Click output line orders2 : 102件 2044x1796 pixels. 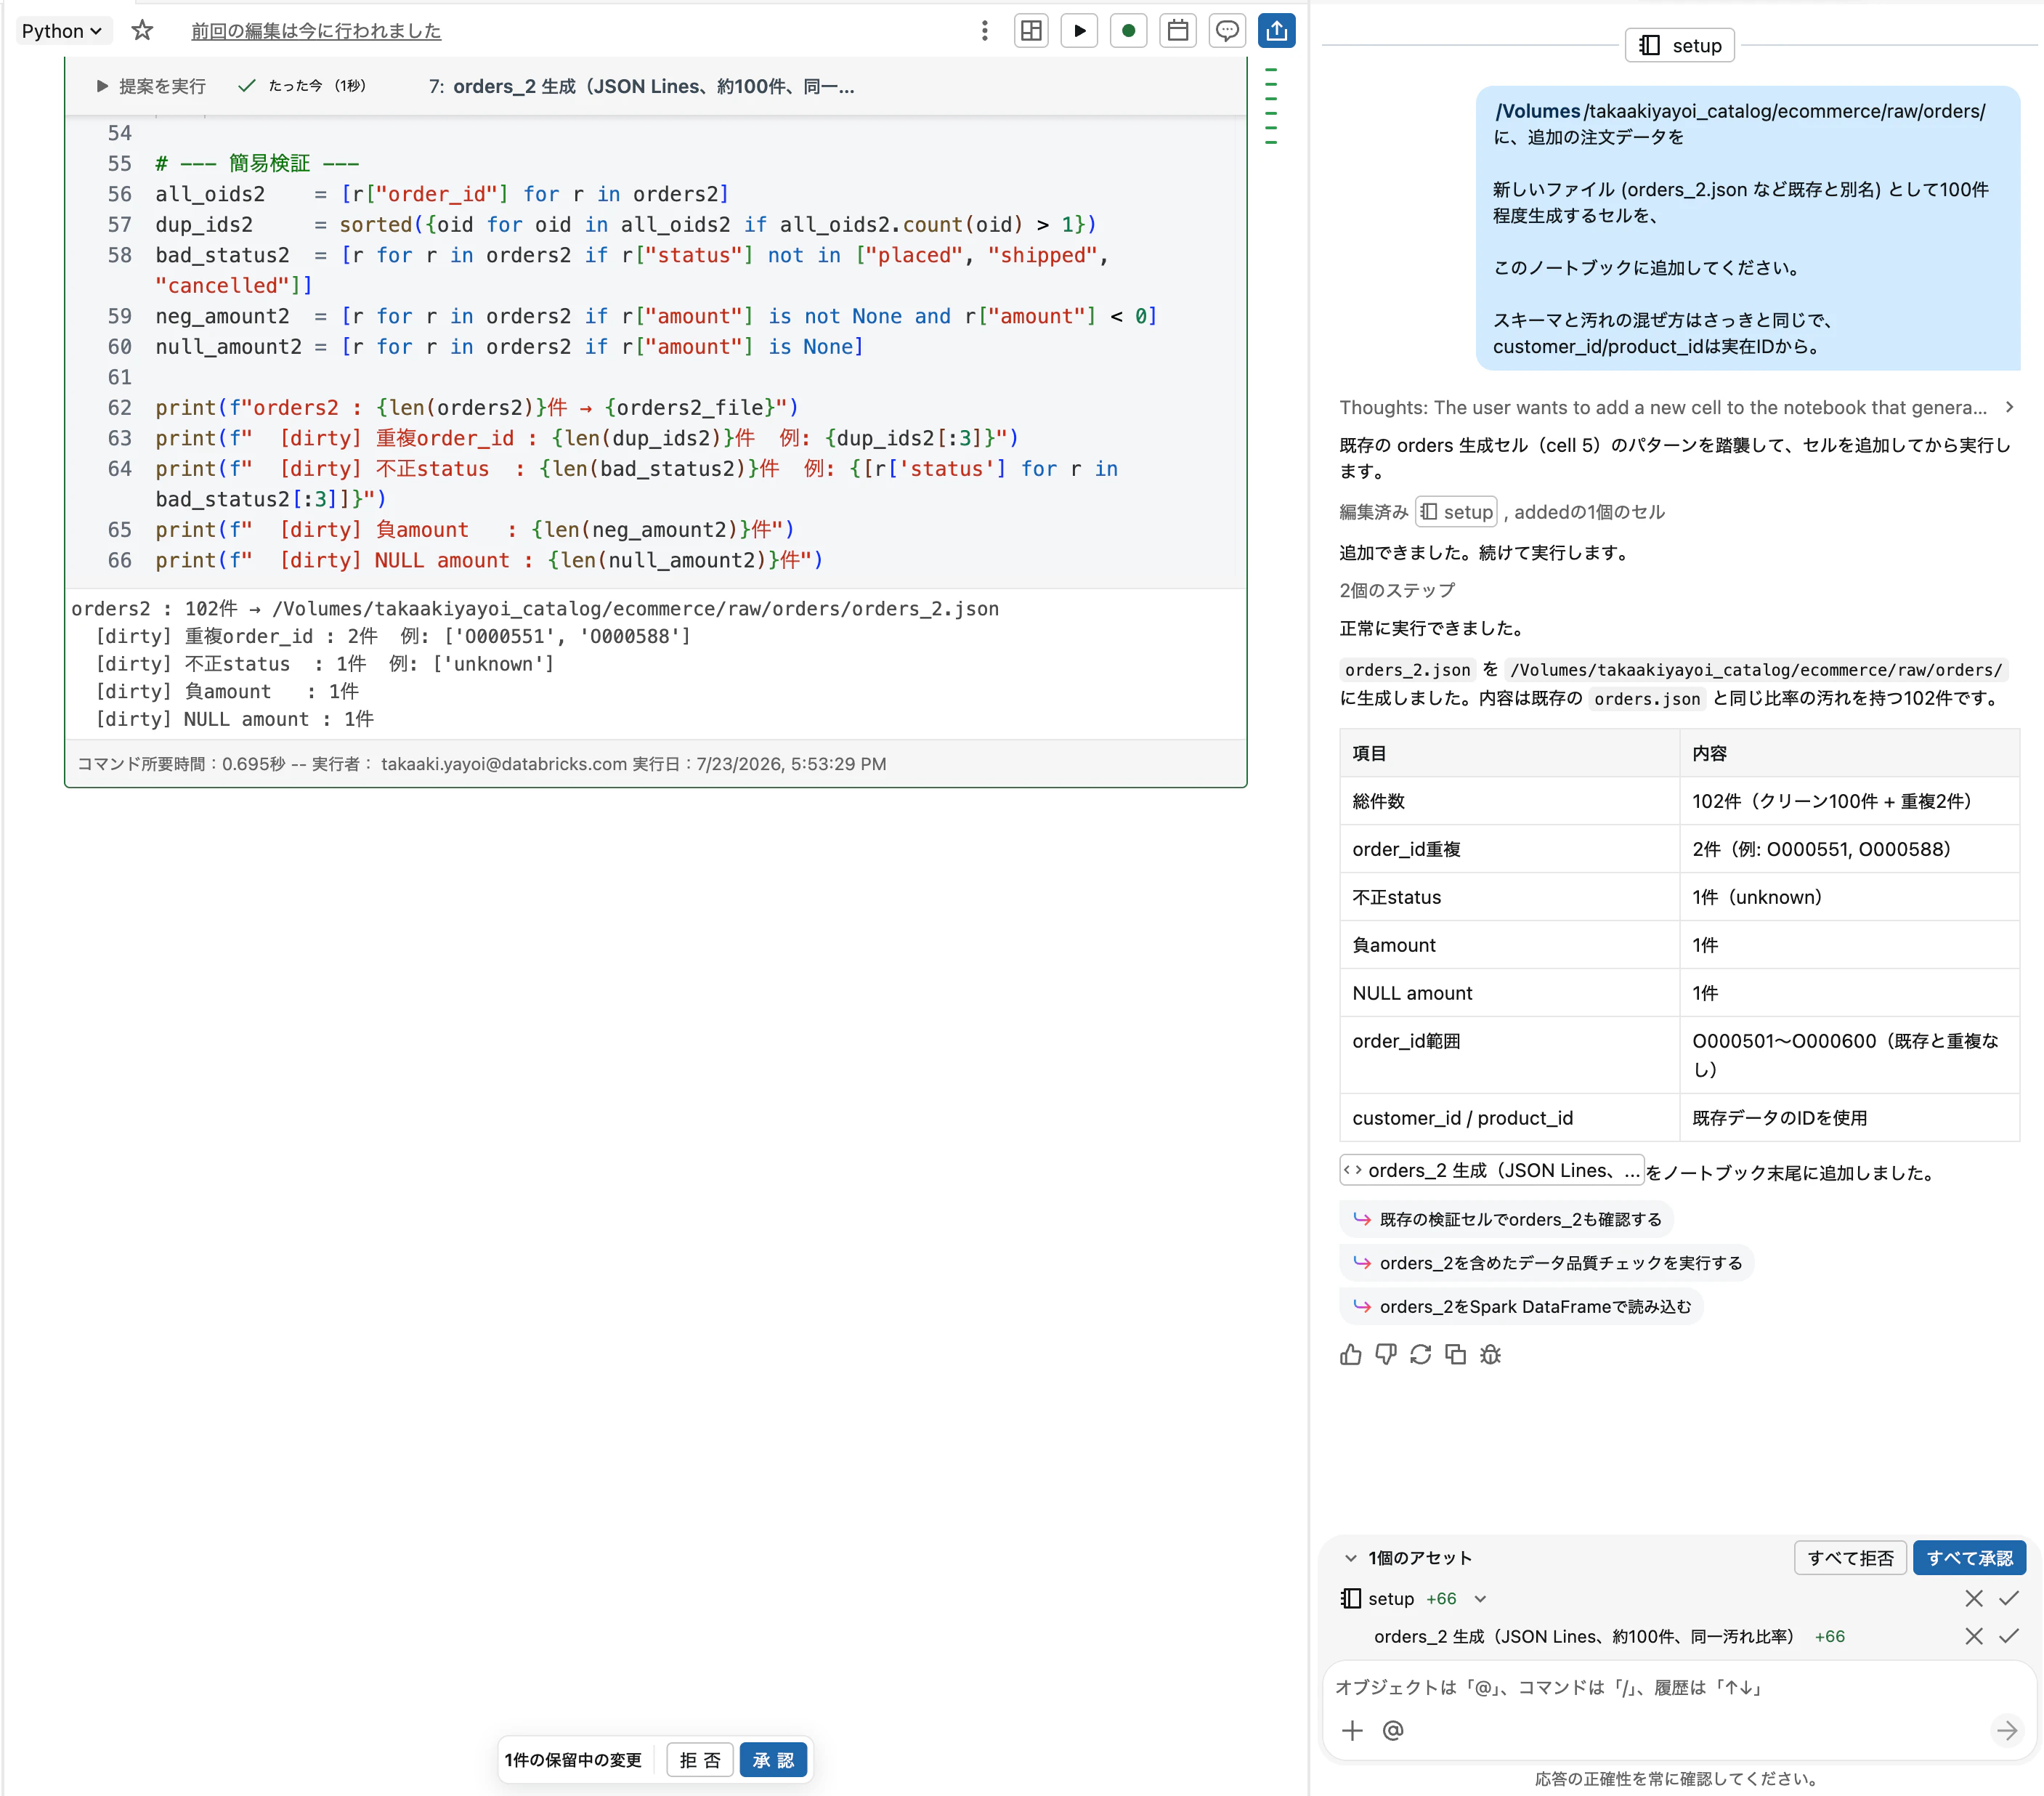(535, 609)
